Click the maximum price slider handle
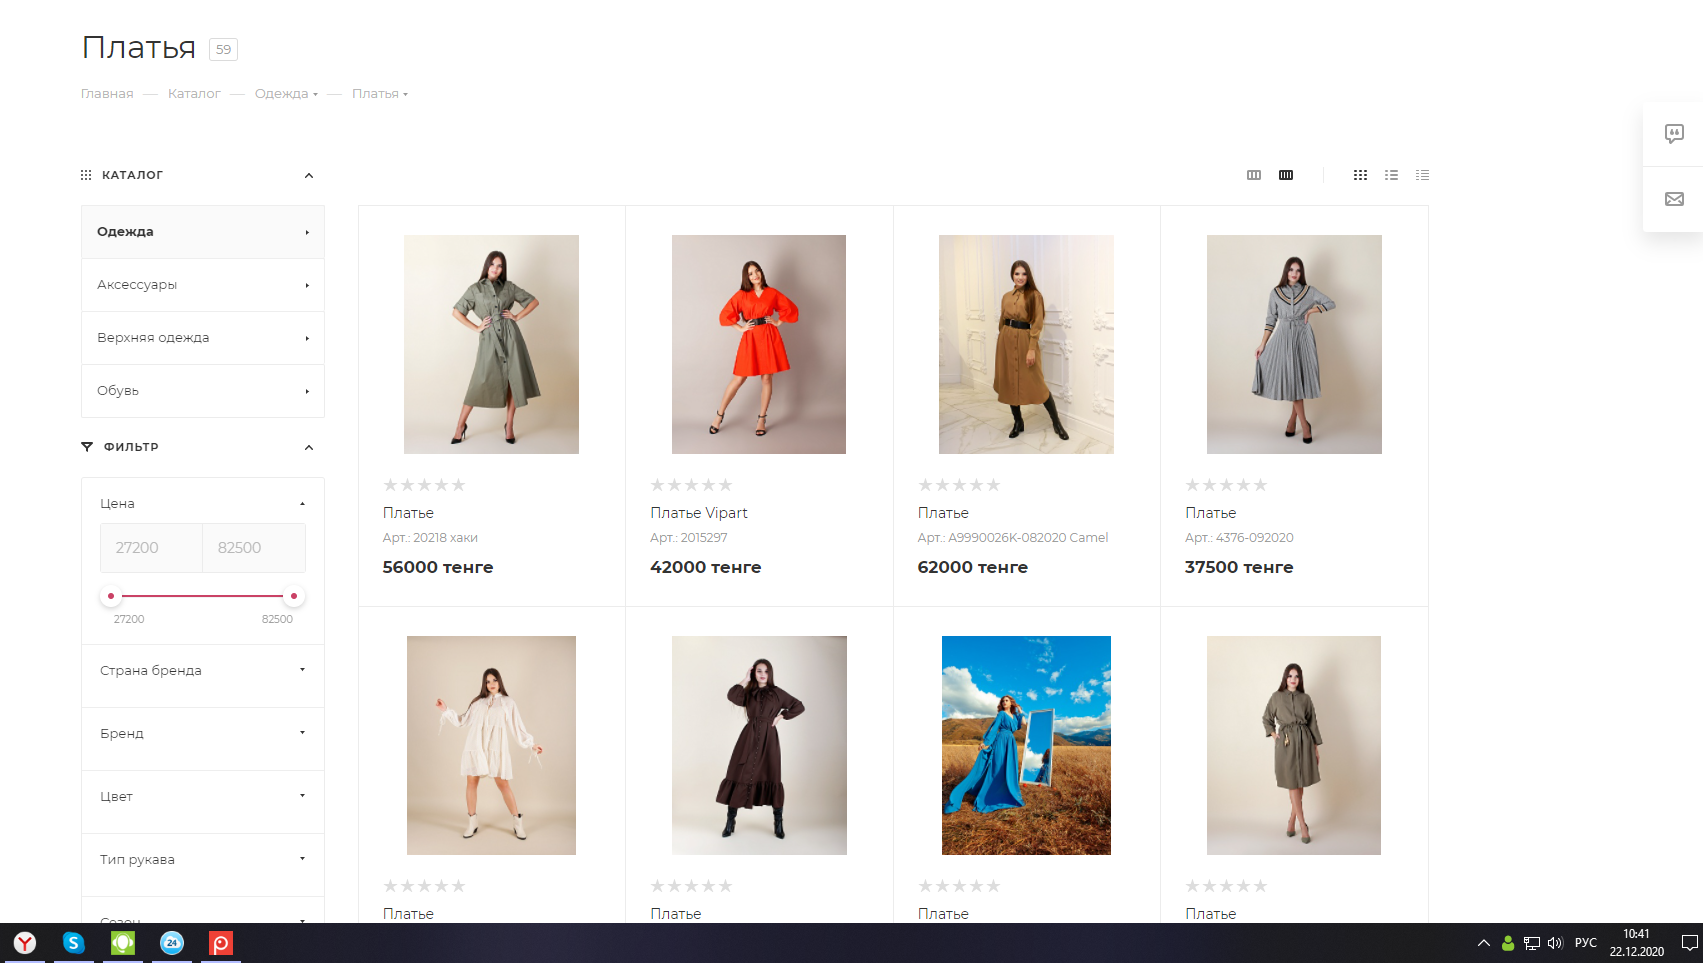The width and height of the screenshot is (1703, 963). [293, 596]
